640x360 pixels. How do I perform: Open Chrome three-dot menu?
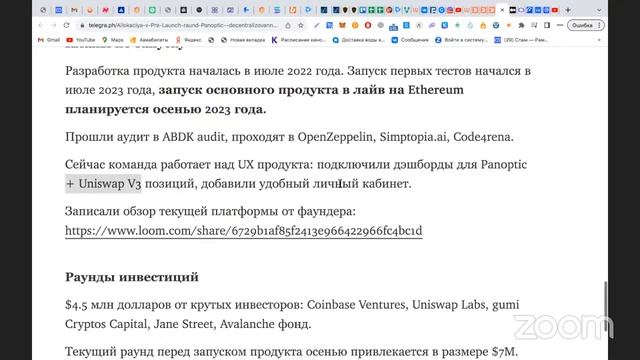tap(599, 25)
